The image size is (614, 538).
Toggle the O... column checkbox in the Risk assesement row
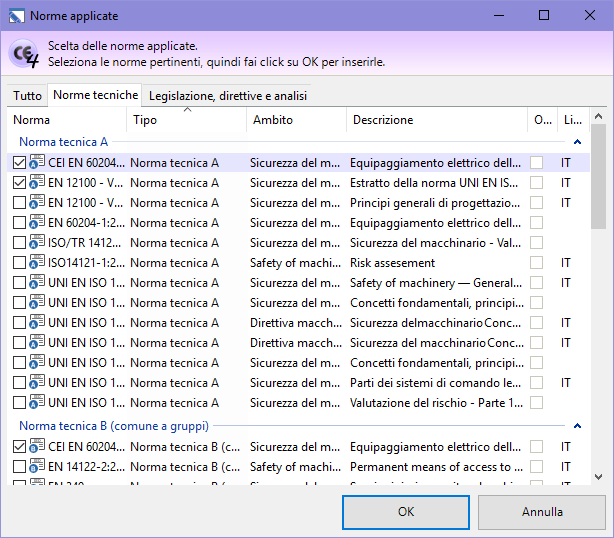[x=536, y=262]
